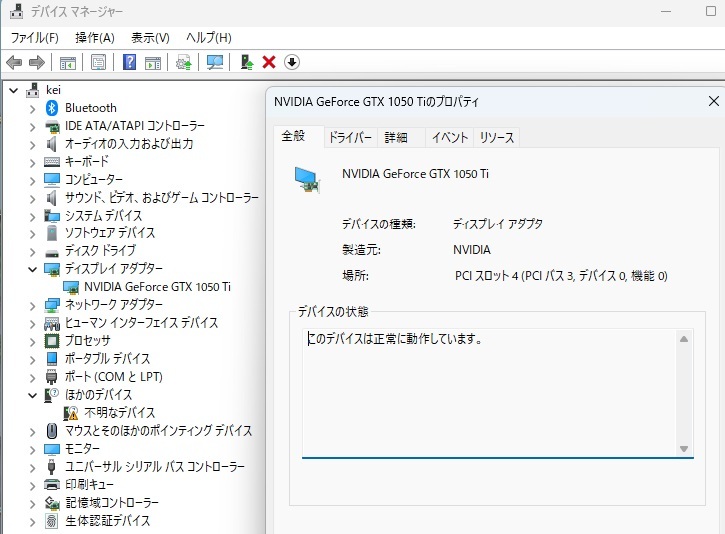
Task: Switch to the リソース tab
Action: coord(497,137)
